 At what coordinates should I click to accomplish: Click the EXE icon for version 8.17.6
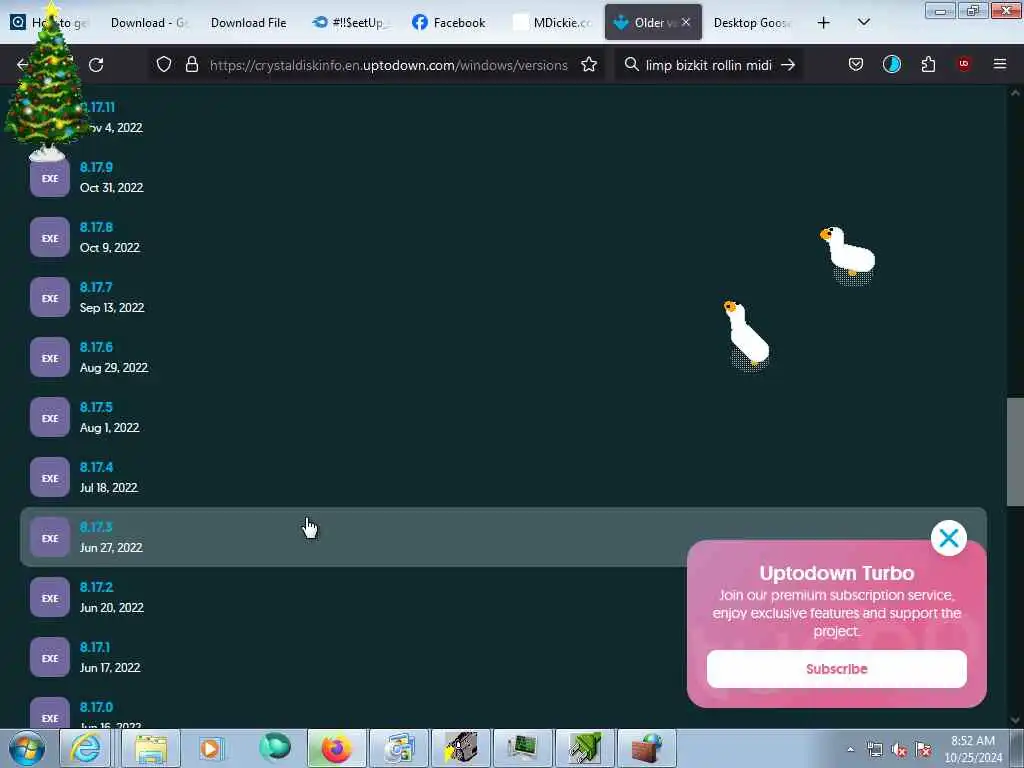click(x=50, y=358)
